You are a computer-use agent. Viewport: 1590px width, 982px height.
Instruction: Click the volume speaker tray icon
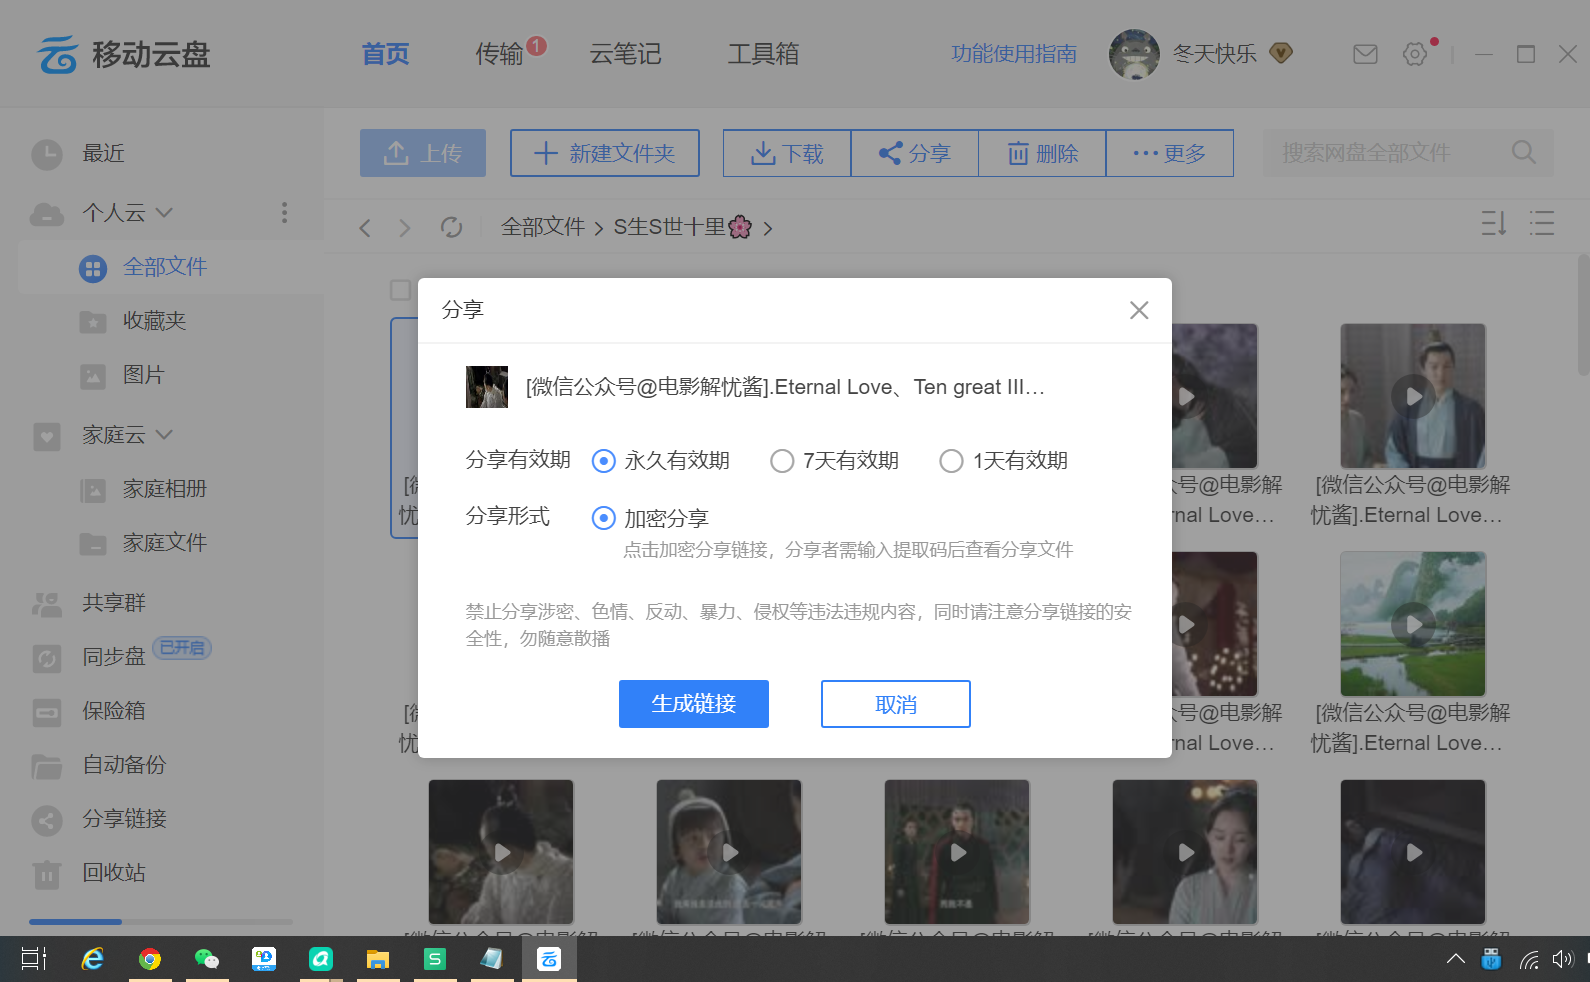(x=1562, y=960)
